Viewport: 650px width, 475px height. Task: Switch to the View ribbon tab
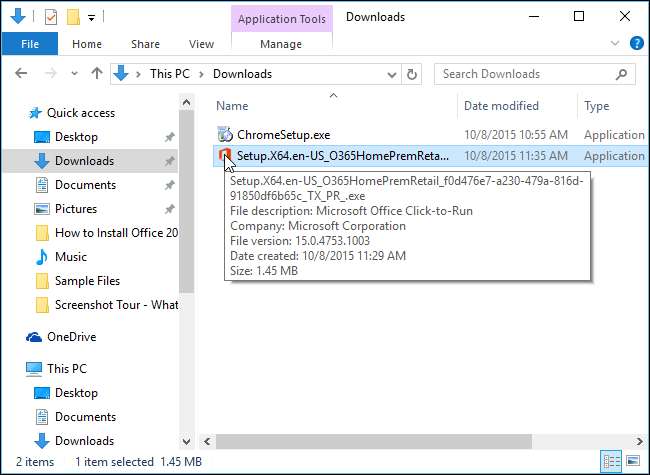click(201, 44)
